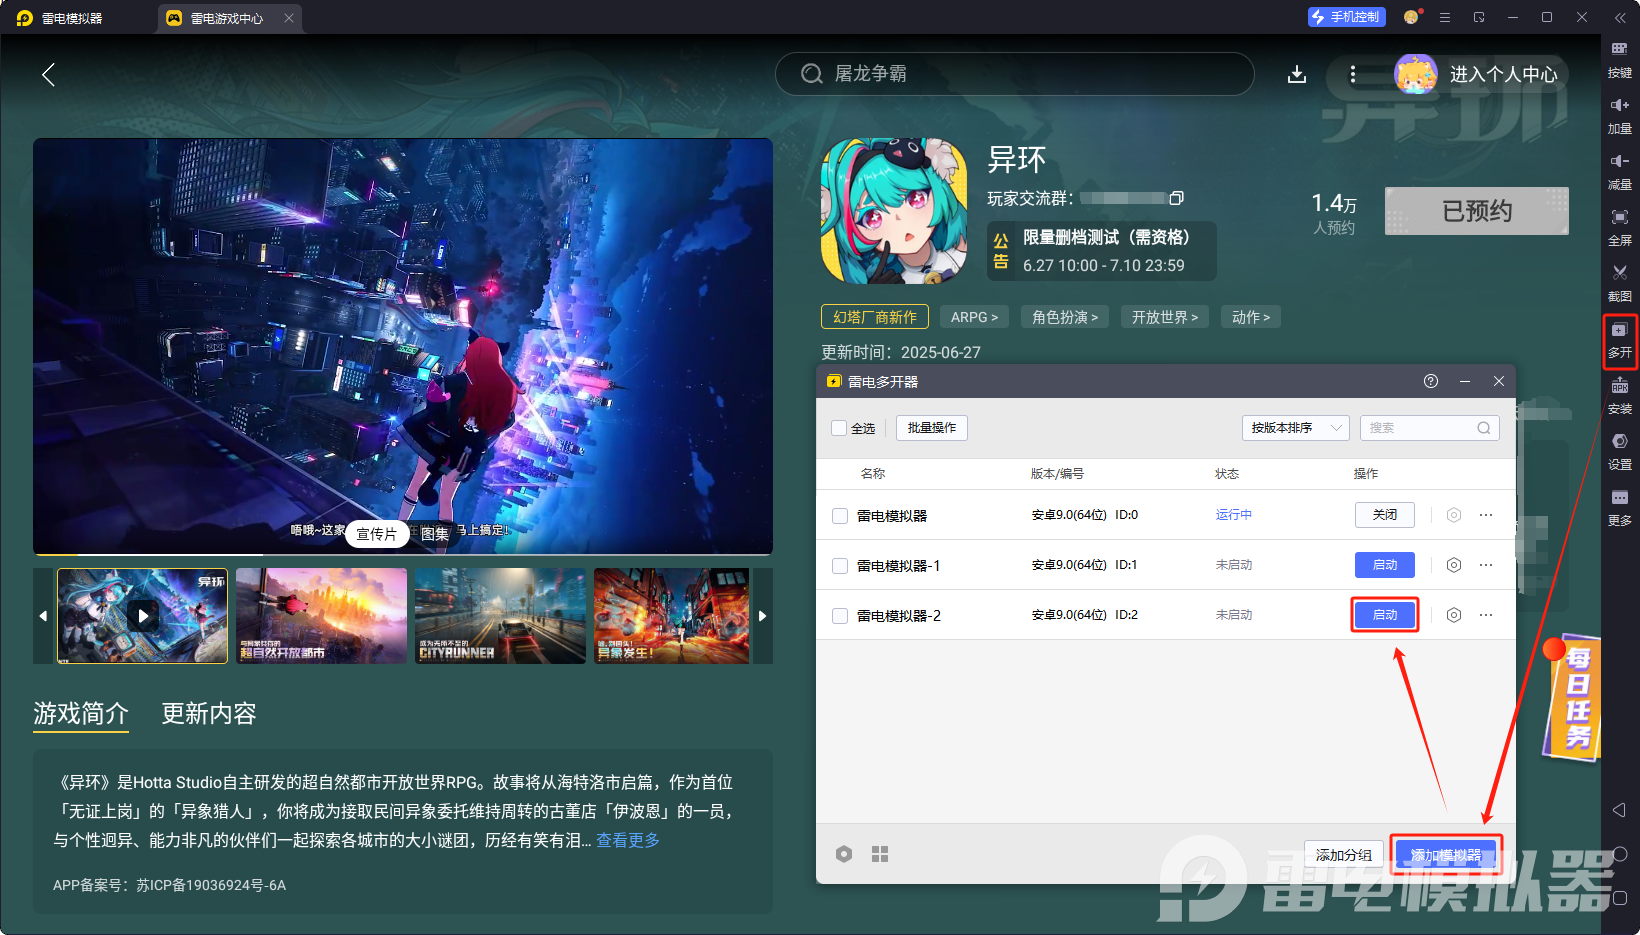Click the 手机控制 button

pyautogui.click(x=1346, y=17)
